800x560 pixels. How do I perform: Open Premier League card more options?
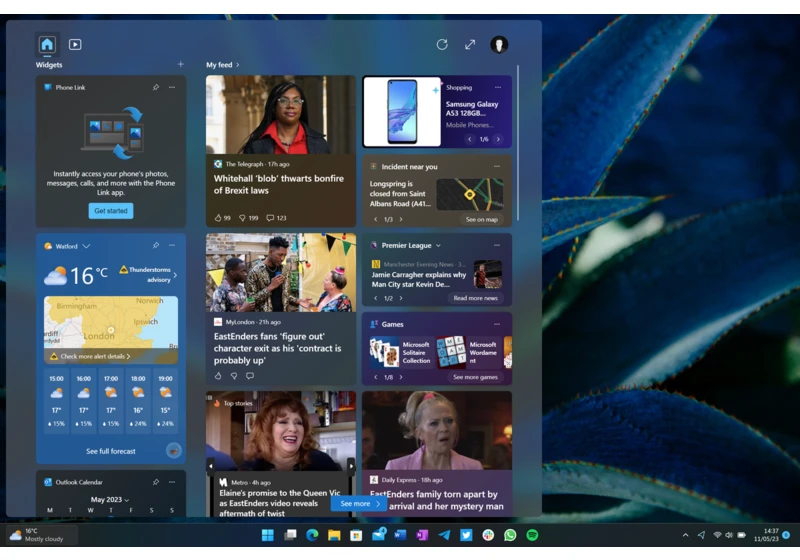(497, 245)
